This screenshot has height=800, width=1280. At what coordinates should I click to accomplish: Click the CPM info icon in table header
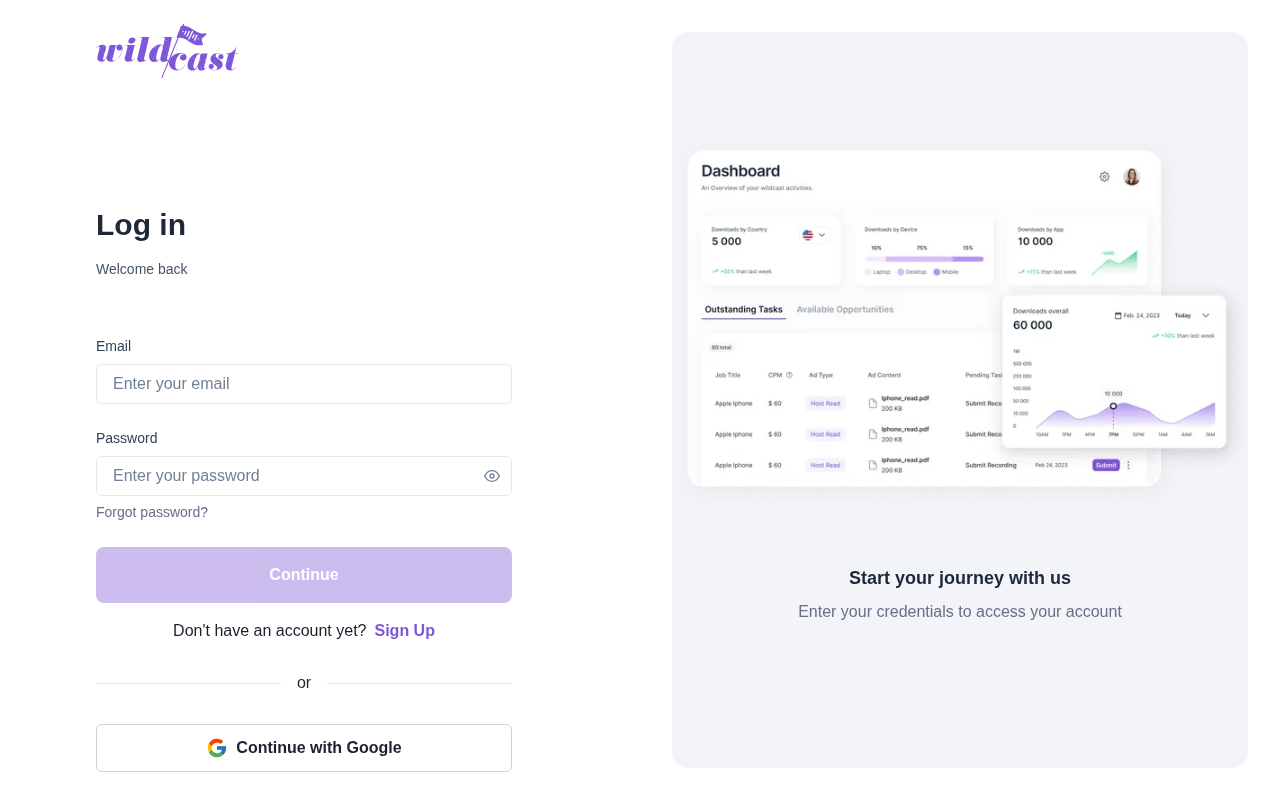789,375
